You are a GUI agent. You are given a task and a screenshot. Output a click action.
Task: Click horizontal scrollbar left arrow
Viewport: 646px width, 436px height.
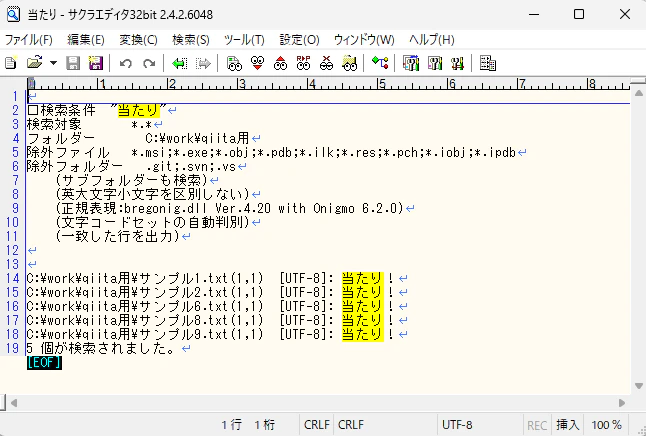pyautogui.click(x=14, y=403)
